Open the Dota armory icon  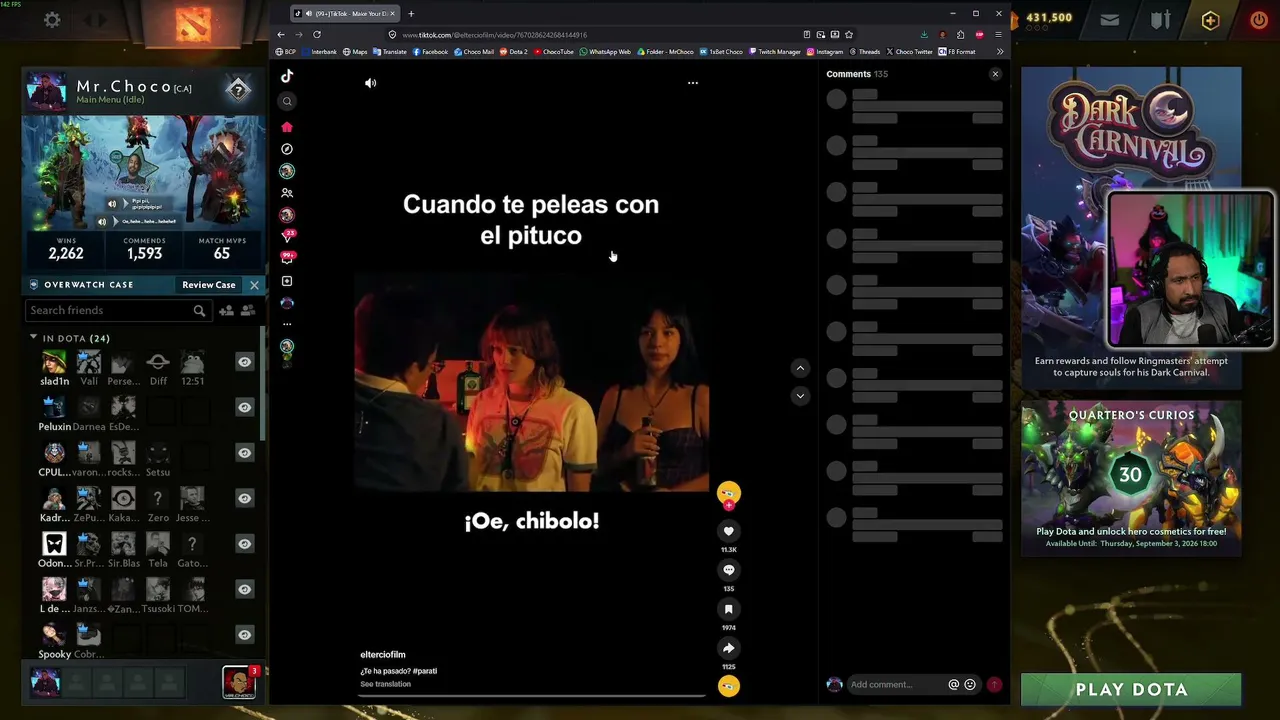pyautogui.click(x=1160, y=20)
